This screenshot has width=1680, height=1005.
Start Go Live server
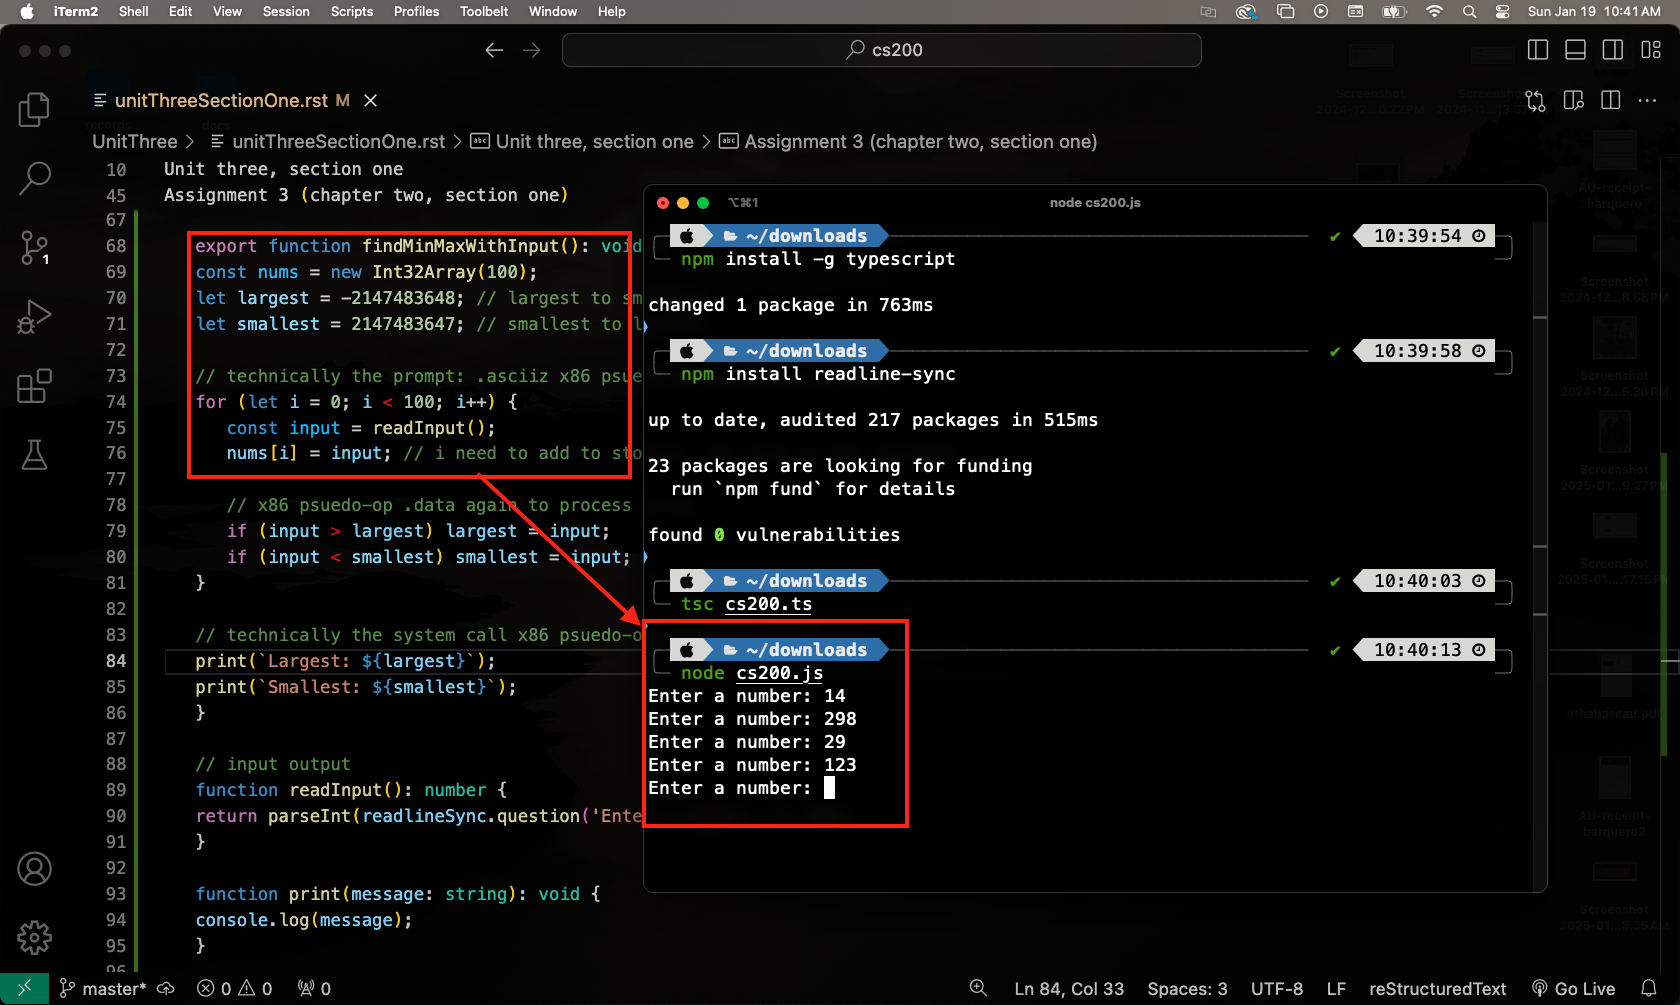coord(1574,988)
